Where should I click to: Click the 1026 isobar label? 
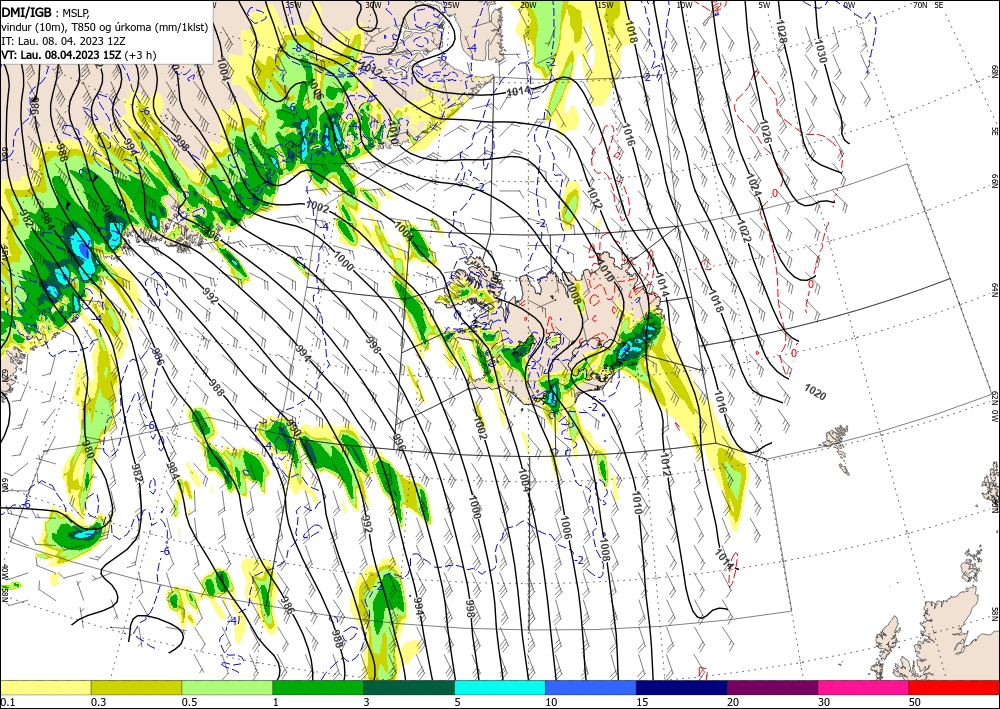767,131
